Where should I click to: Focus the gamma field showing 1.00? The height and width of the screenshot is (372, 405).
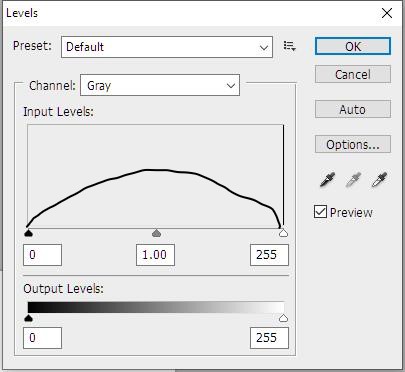pyautogui.click(x=155, y=255)
